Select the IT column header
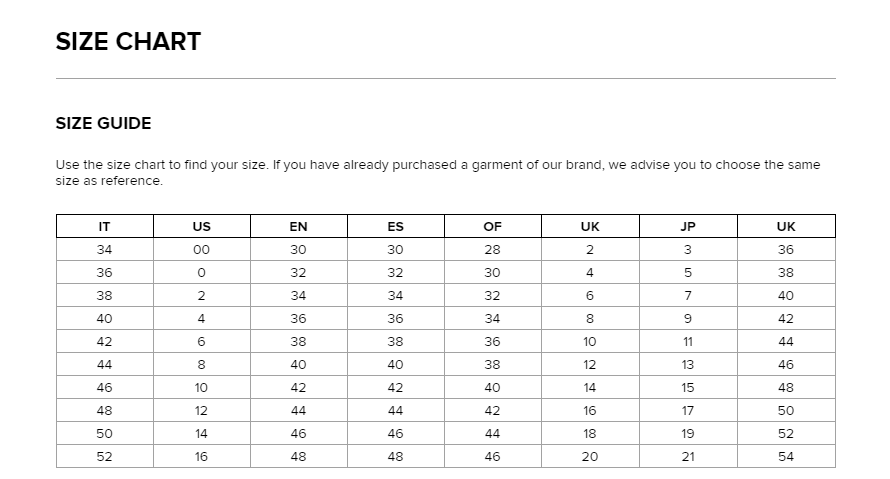890x479 pixels. pyautogui.click(x=104, y=226)
